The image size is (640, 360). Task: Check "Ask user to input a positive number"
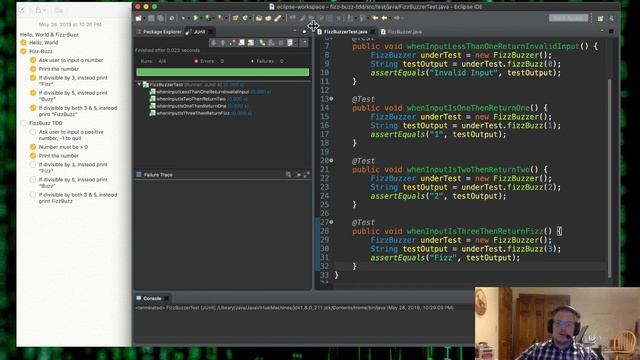coord(33,132)
